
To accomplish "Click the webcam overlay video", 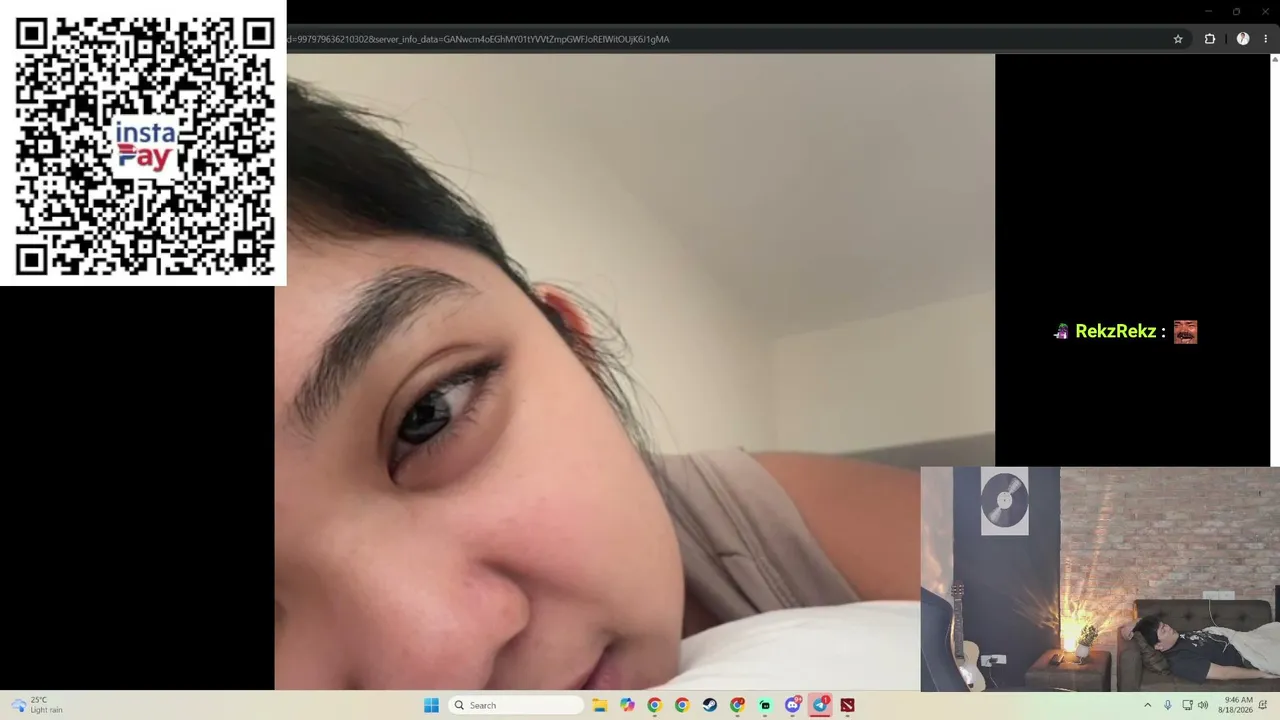I will (1100, 579).
